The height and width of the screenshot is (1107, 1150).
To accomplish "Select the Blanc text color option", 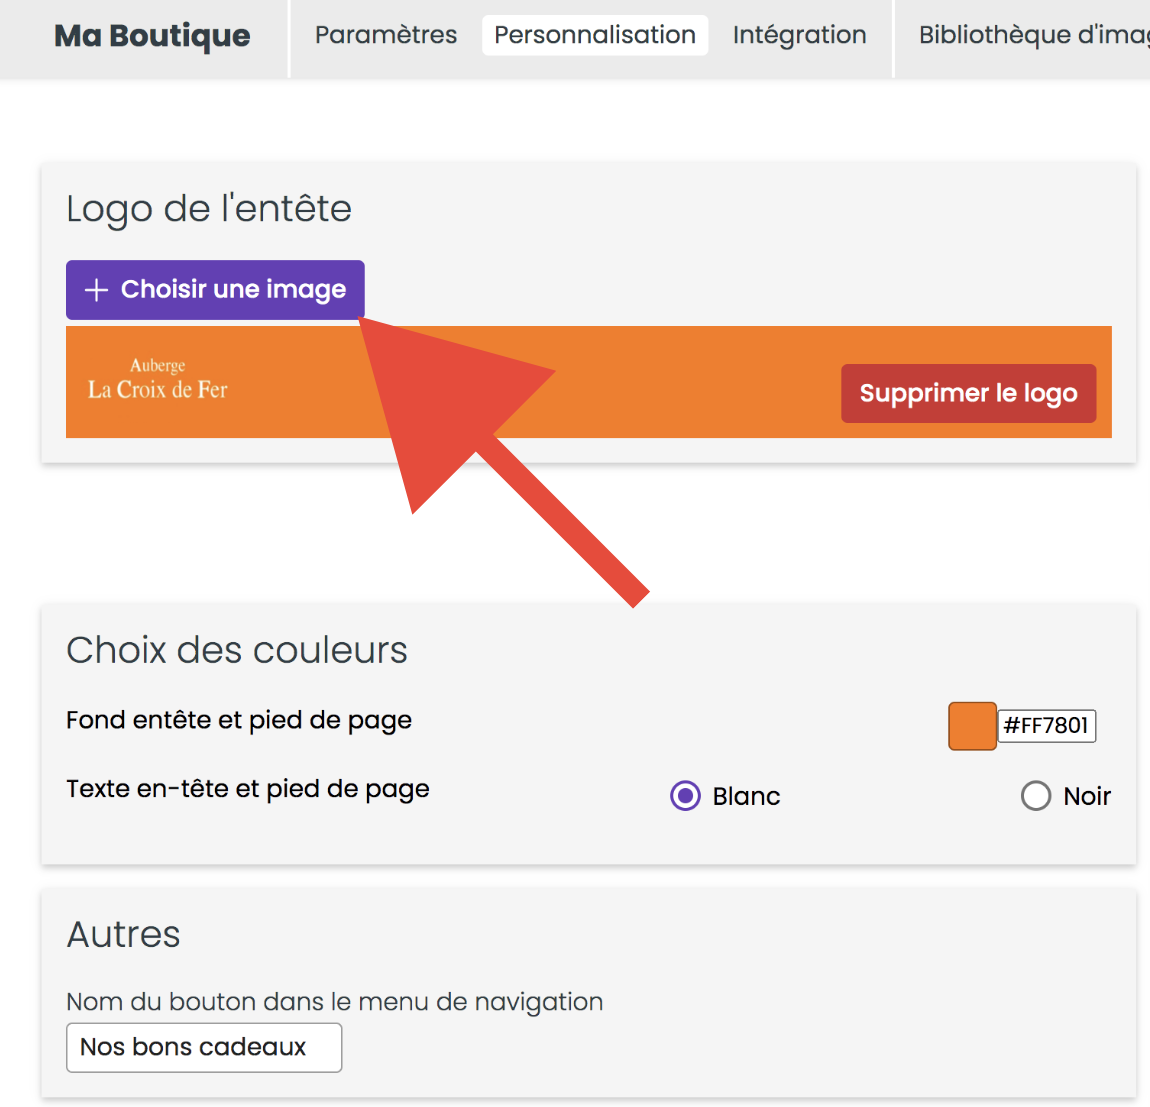I will click(x=685, y=795).
